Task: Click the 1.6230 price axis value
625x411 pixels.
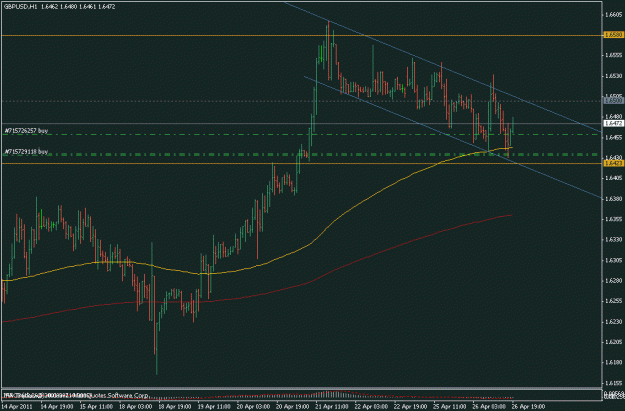Action: (x=613, y=321)
